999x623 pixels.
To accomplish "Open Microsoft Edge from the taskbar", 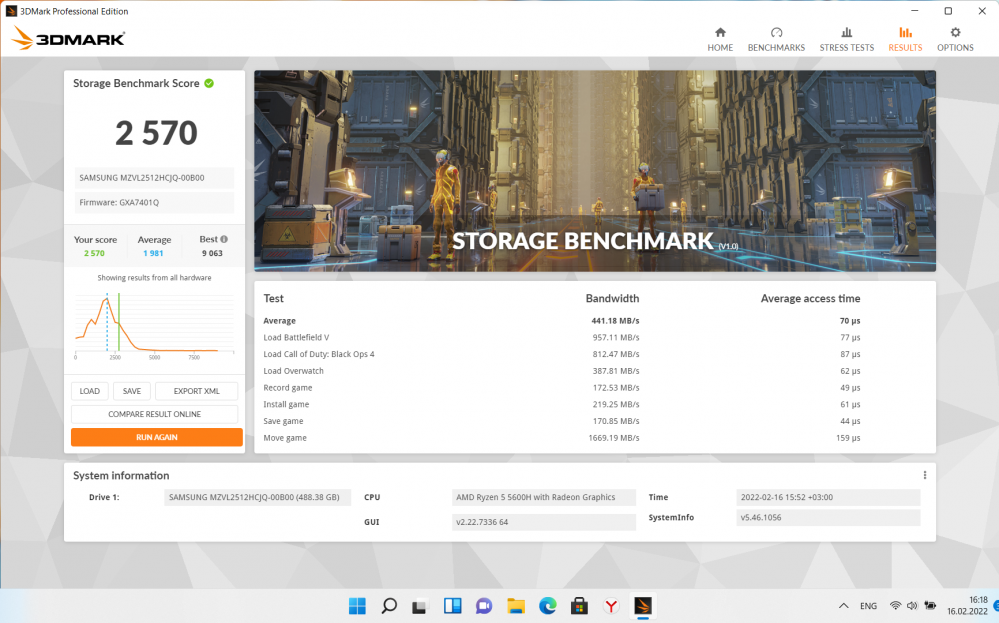I will [547, 605].
